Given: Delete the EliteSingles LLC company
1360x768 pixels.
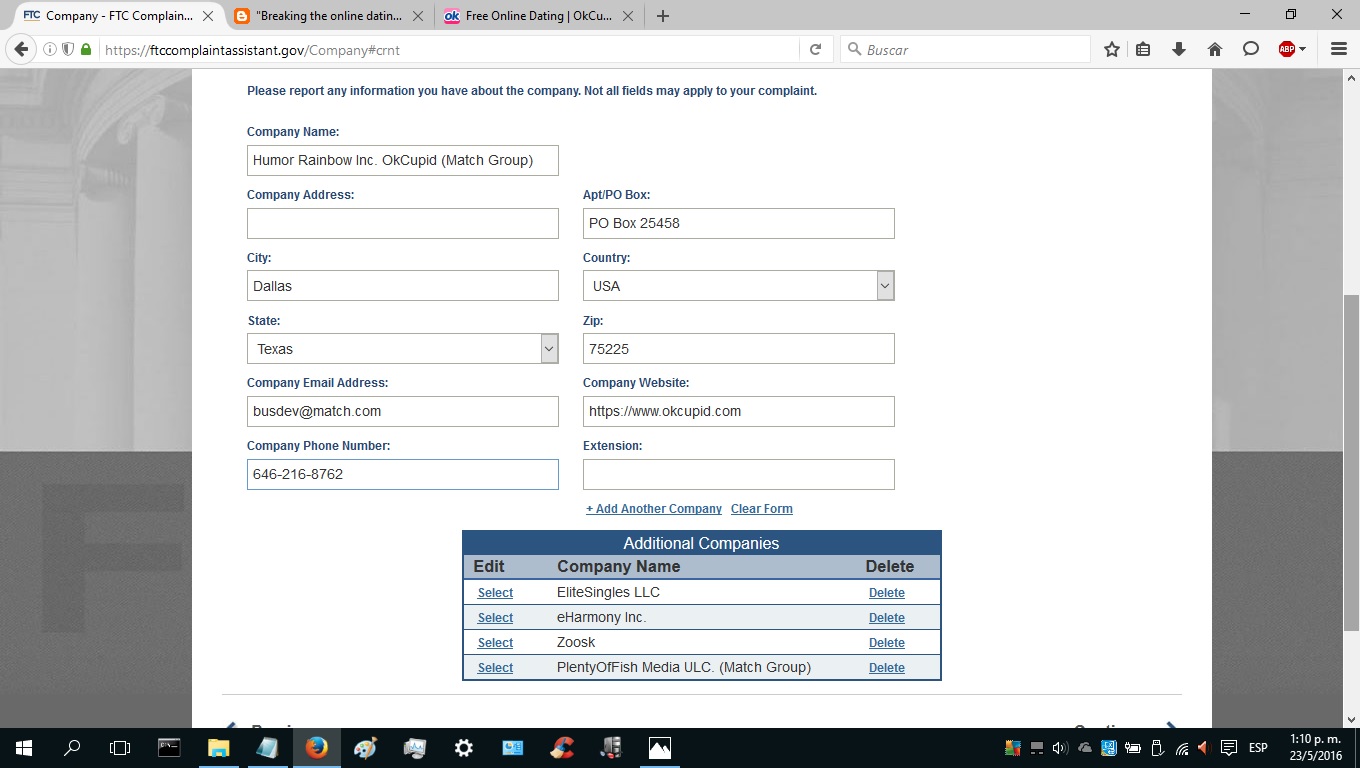Looking at the screenshot, I should point(887,593).
